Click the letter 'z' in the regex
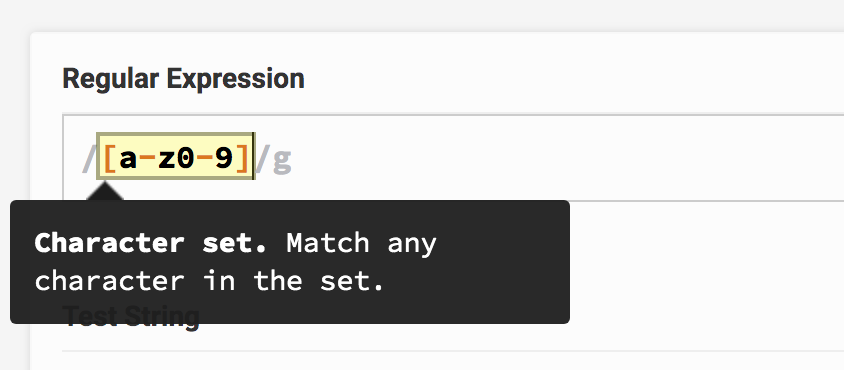This screenshot has height=370, width=844. [x=166, y=158]
